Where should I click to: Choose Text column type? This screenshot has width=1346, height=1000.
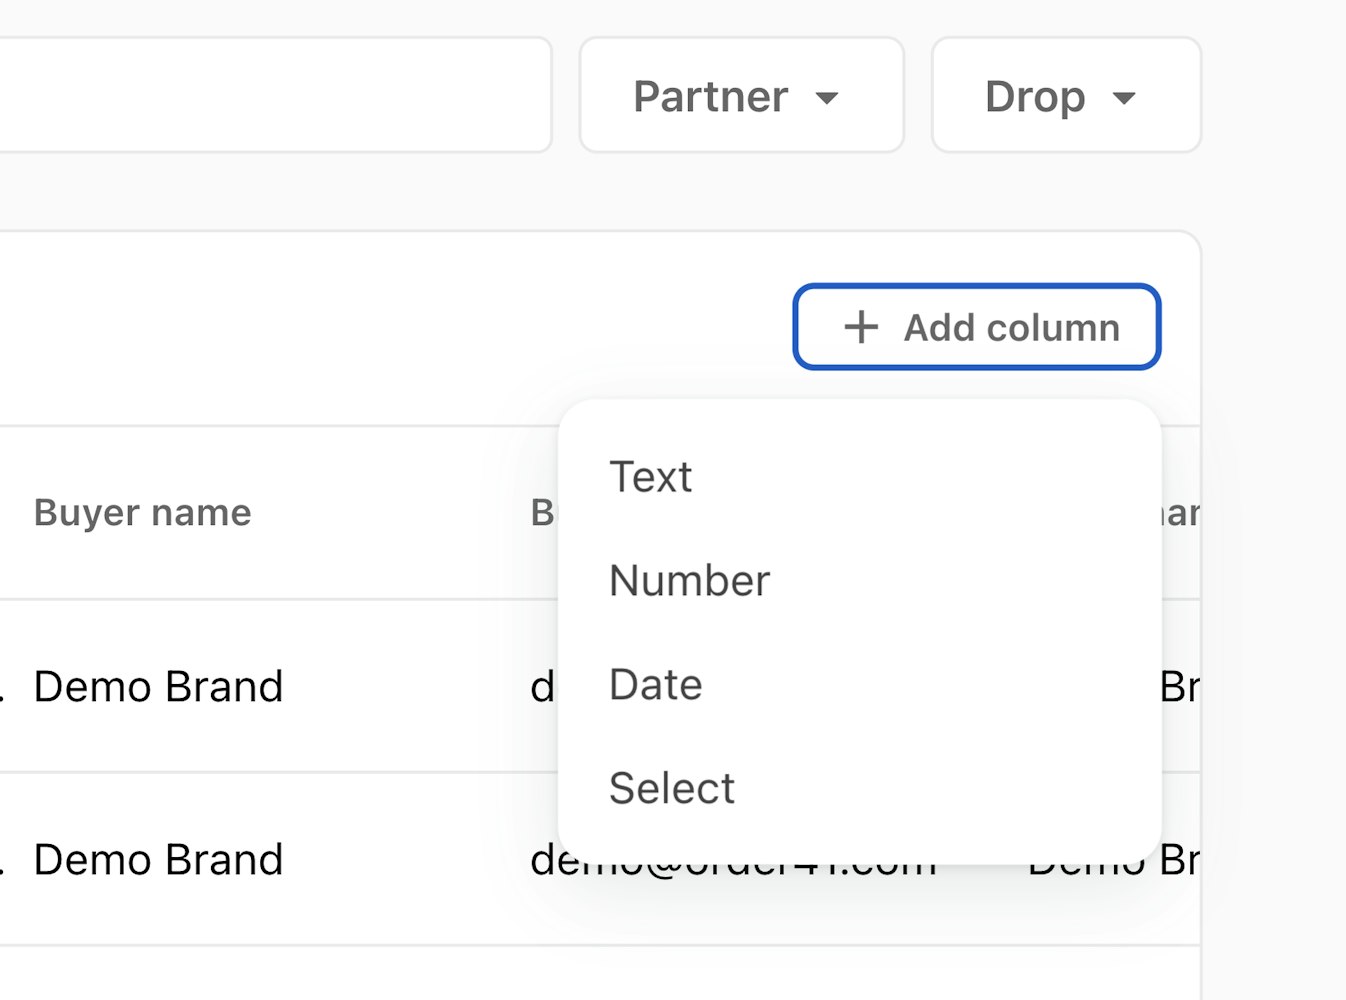(x=860, y=477)
